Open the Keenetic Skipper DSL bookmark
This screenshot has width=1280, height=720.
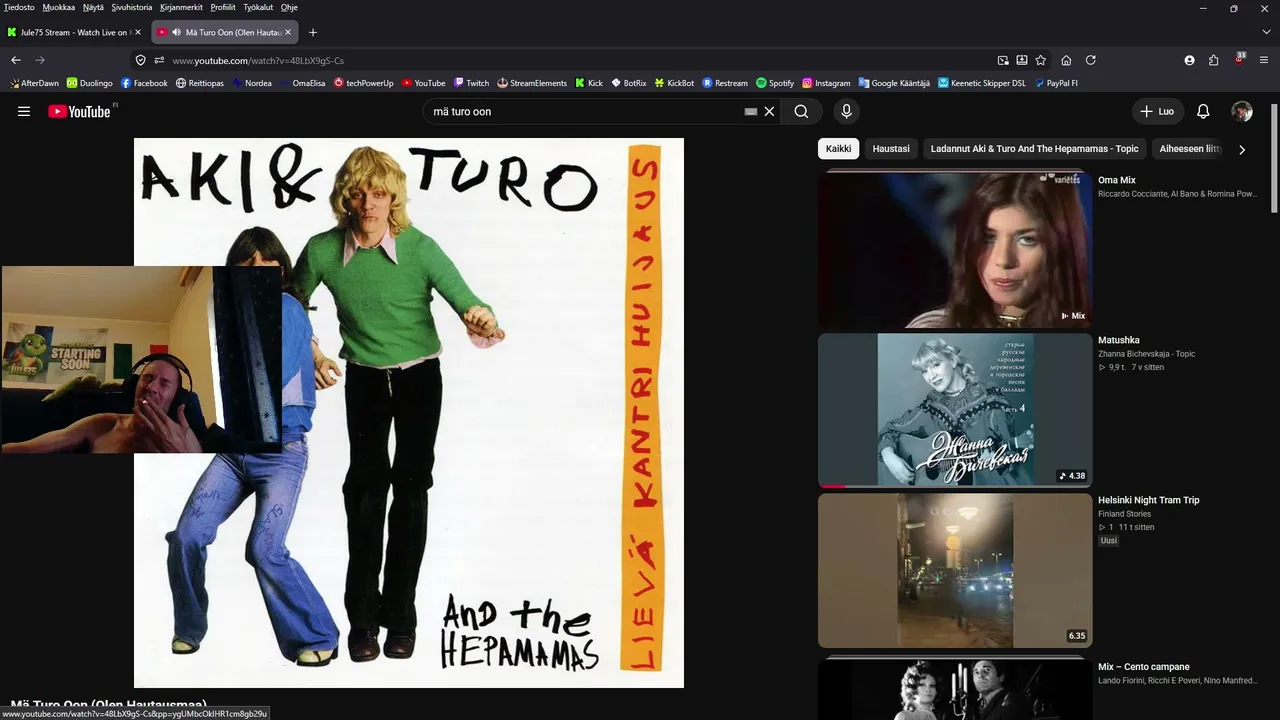point(982,83)
